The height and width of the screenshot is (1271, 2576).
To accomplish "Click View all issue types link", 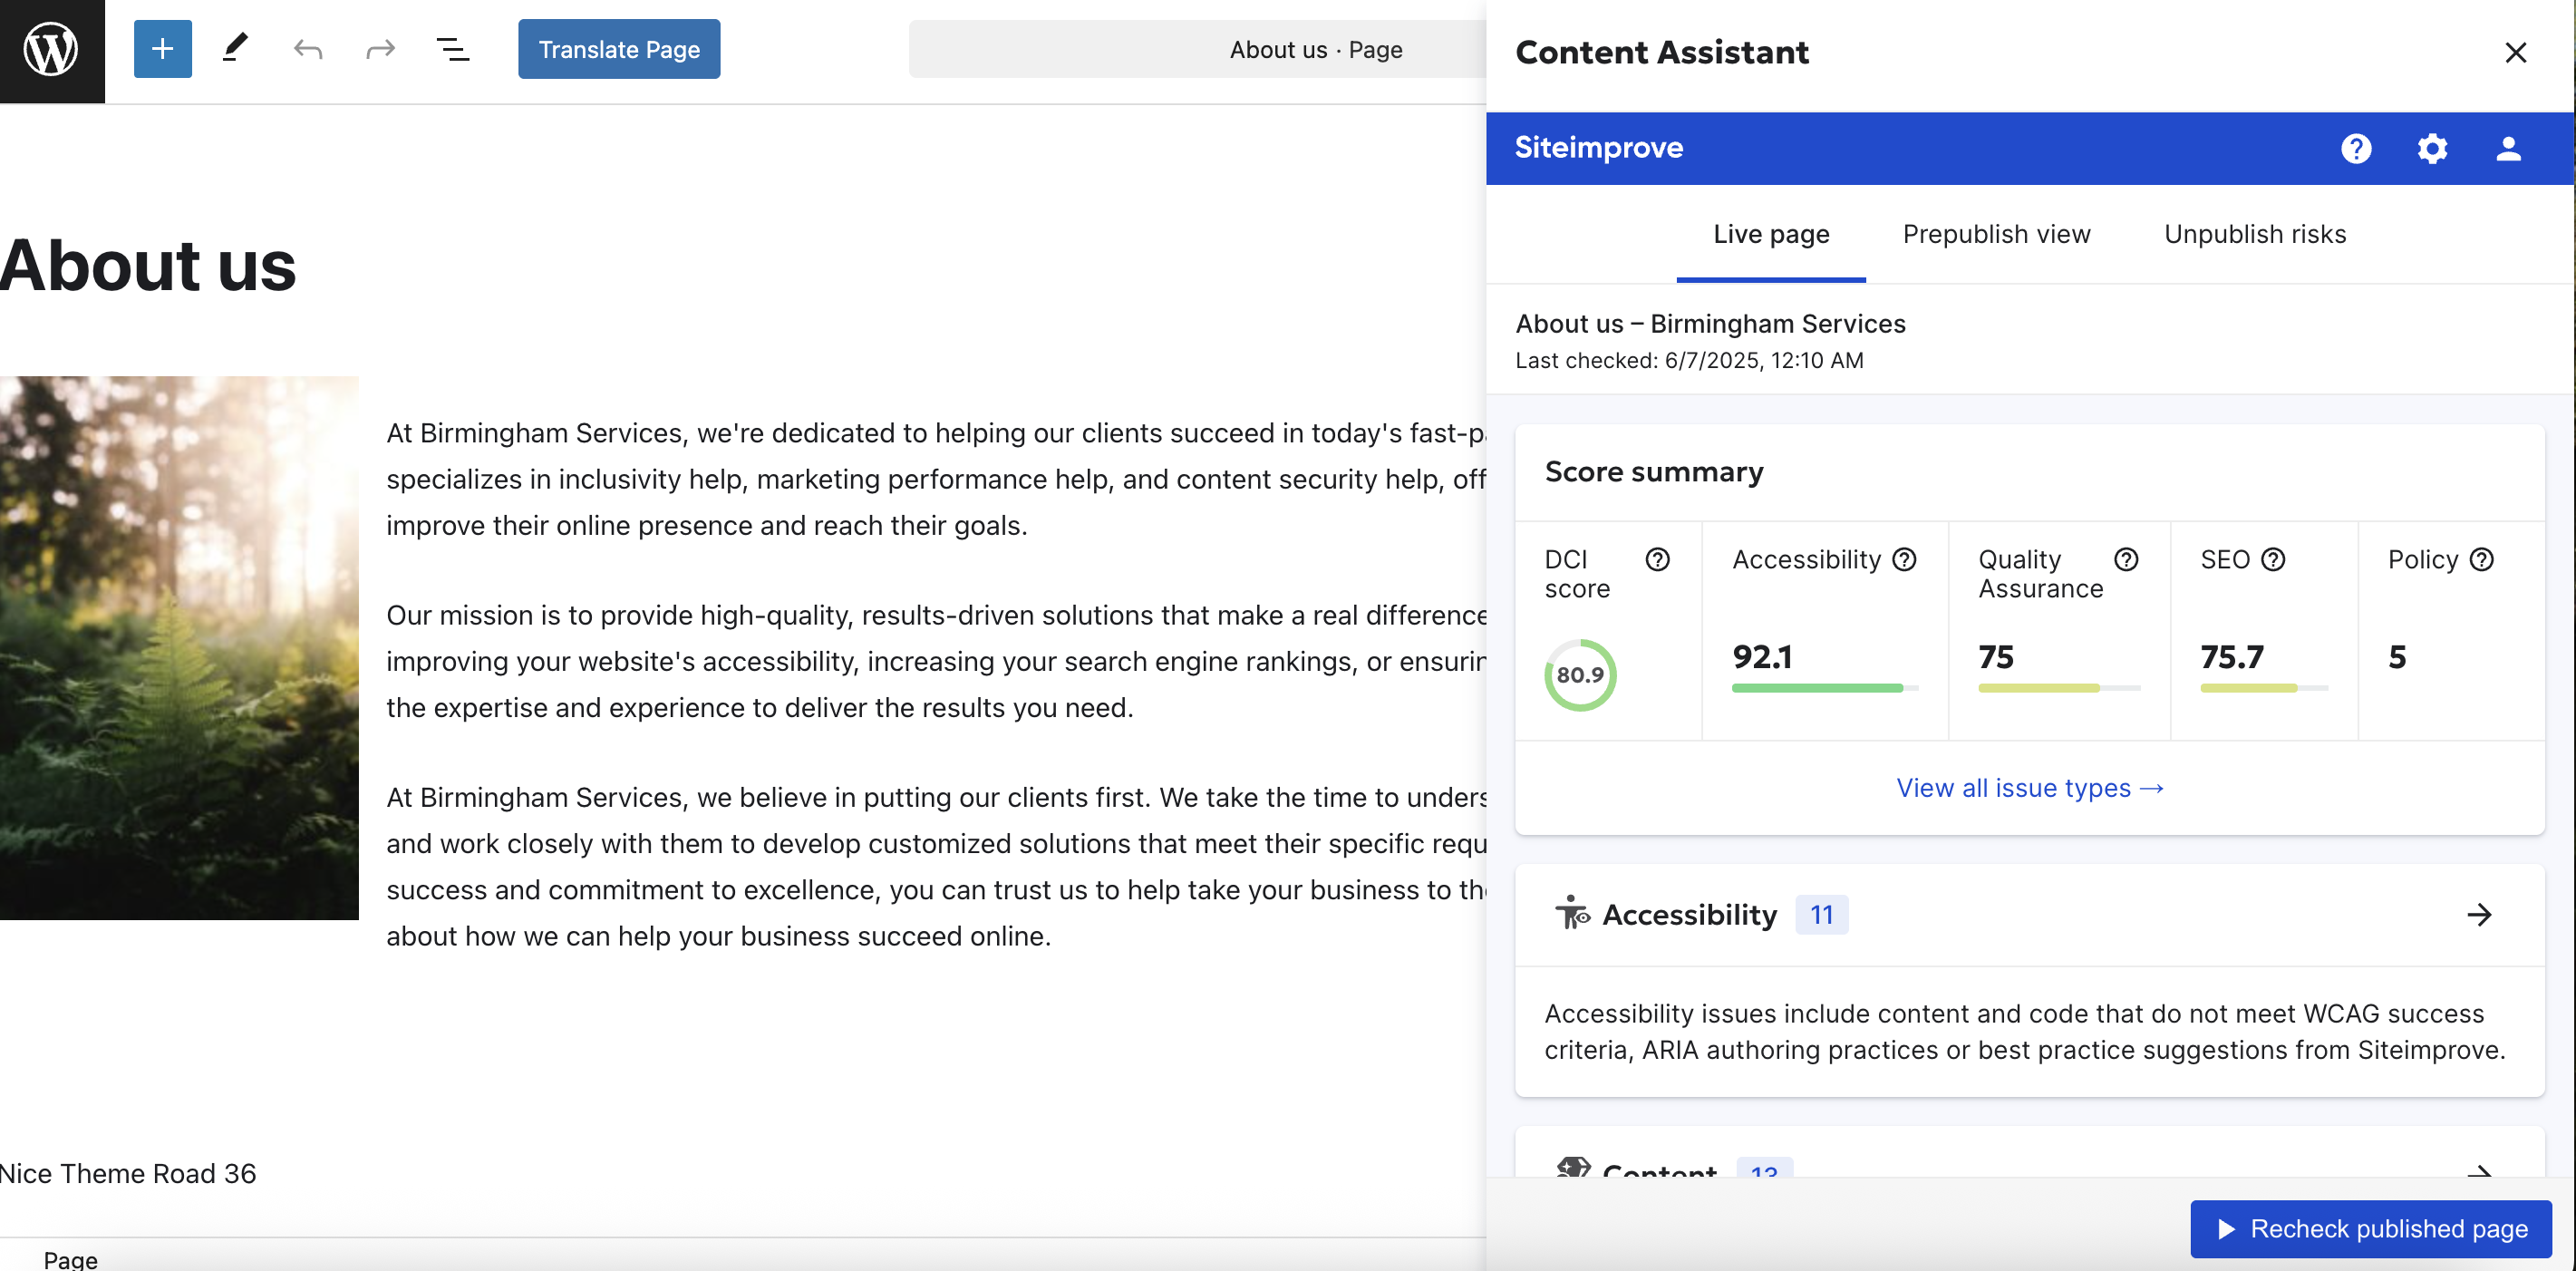I will pyautogui.click(x=2029, y=789).
